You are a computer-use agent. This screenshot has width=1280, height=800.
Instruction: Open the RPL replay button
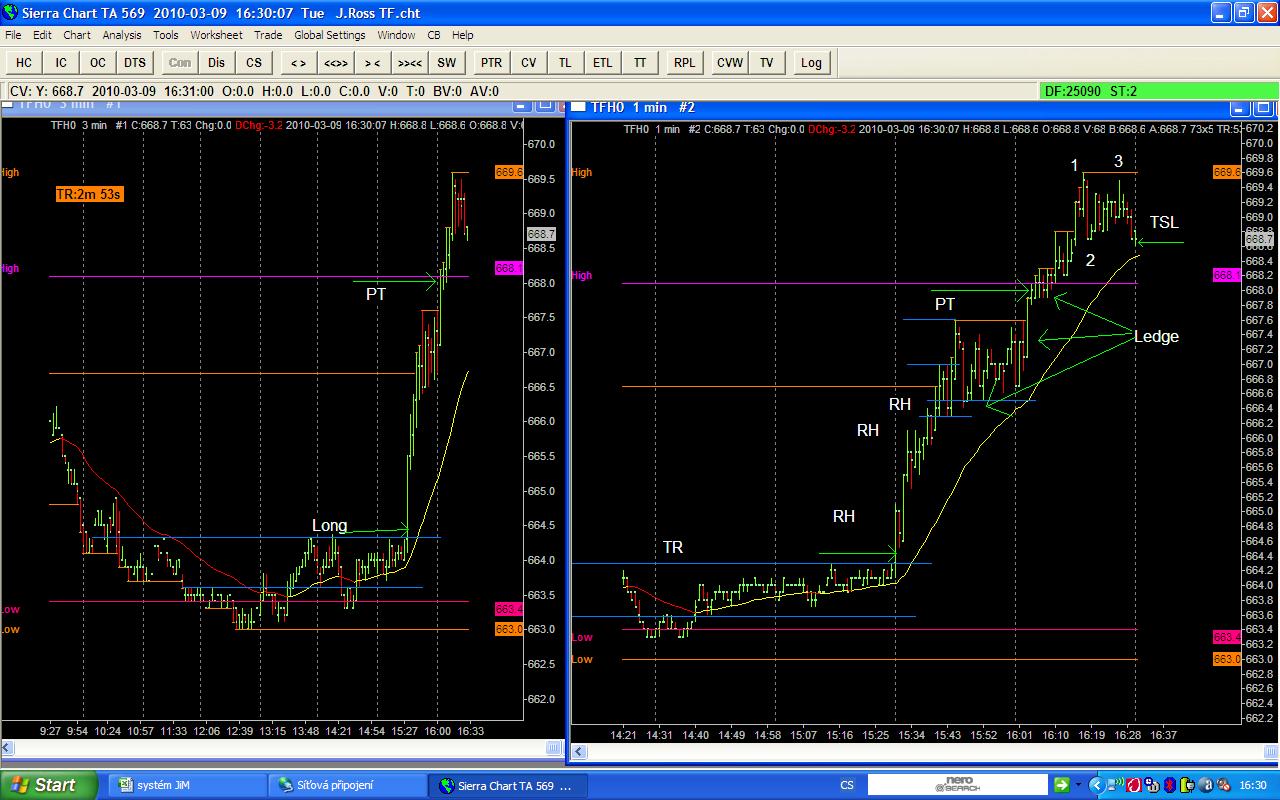click(x=684, y=62)
